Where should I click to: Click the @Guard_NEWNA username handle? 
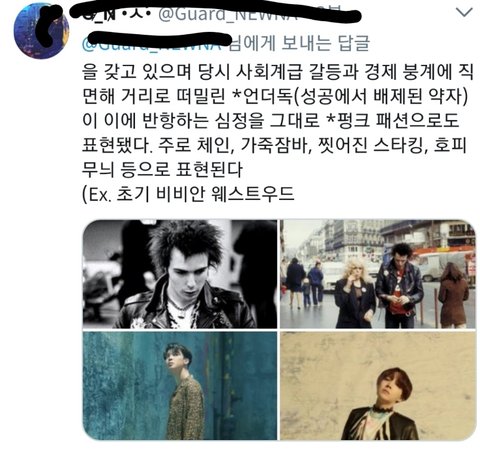(x=227, y=15)
